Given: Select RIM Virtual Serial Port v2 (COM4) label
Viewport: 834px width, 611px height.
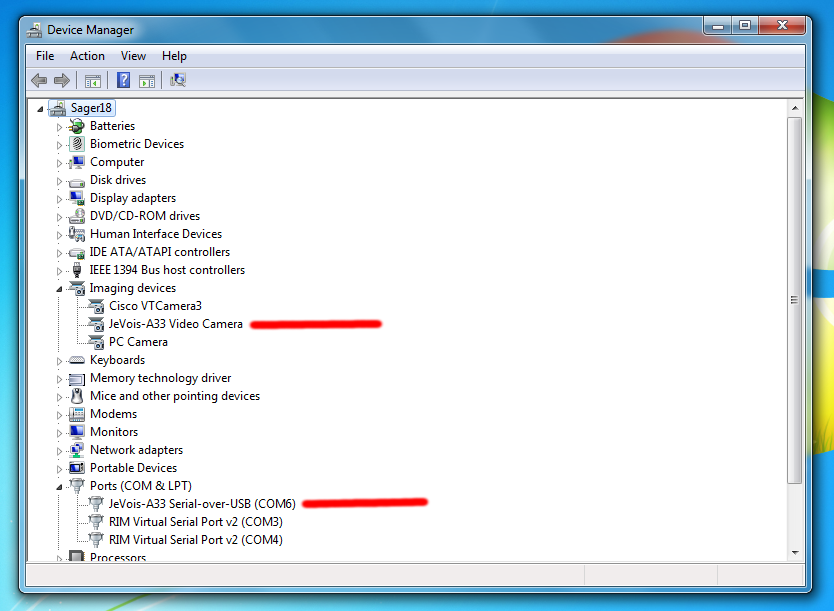Looking at the screenshot, I should tap(196, 540).
